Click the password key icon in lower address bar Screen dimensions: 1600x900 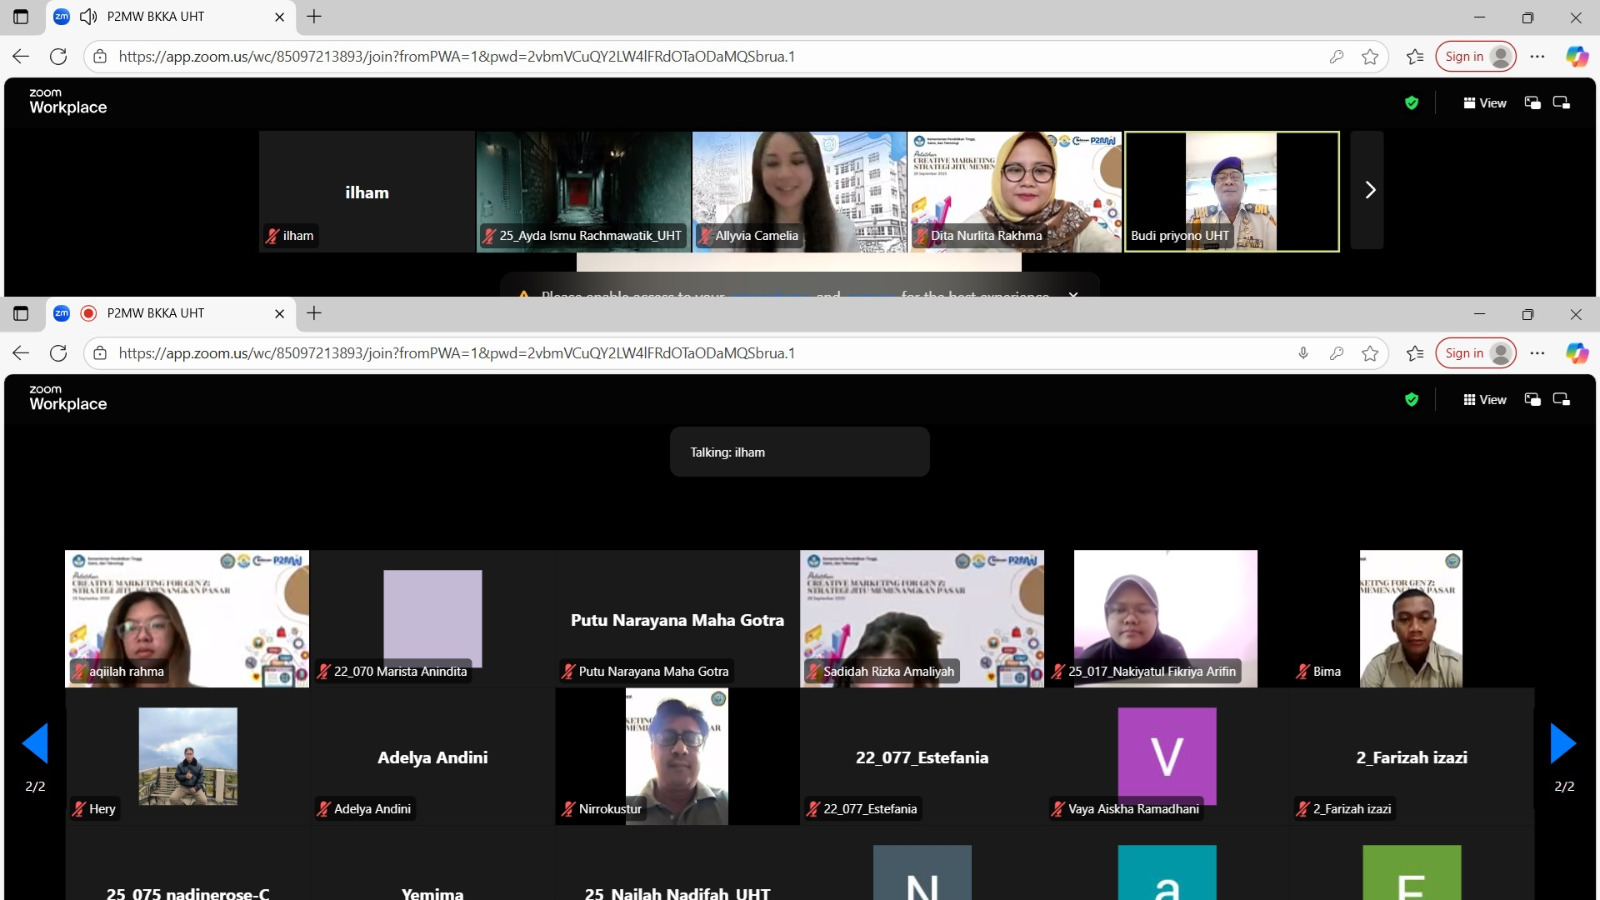tap(1336, 353)
